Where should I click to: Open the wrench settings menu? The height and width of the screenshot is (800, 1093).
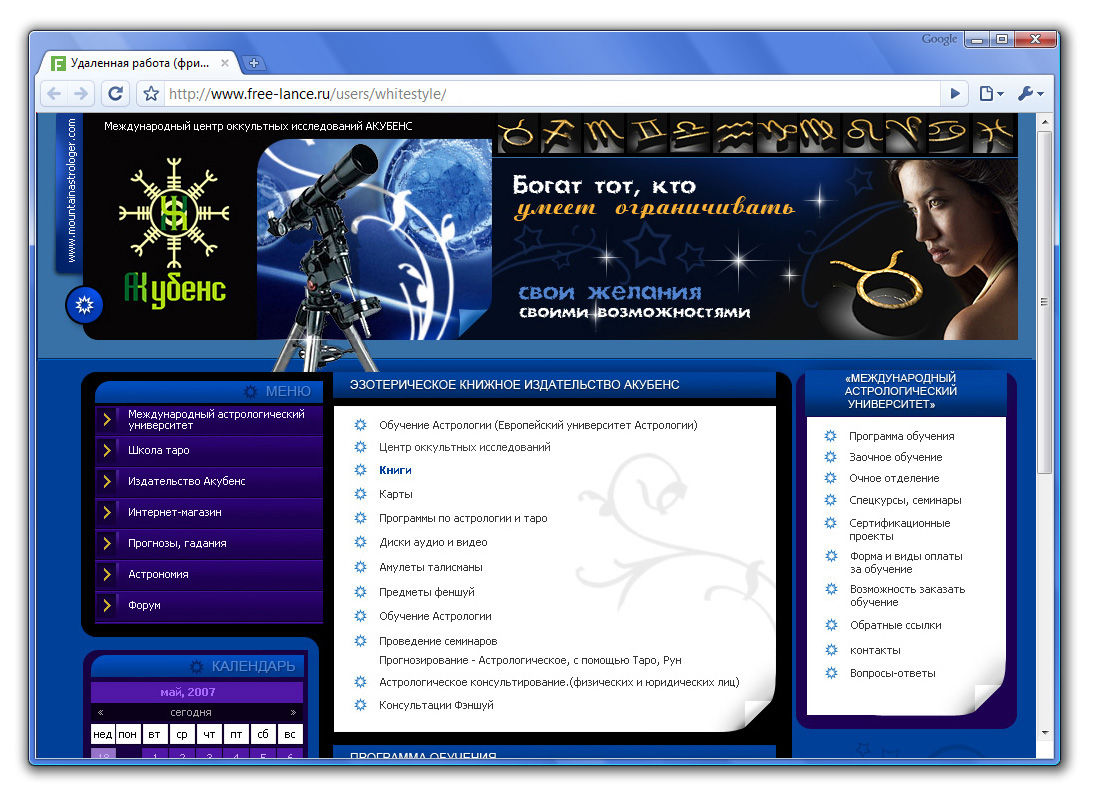point(1030,93)
